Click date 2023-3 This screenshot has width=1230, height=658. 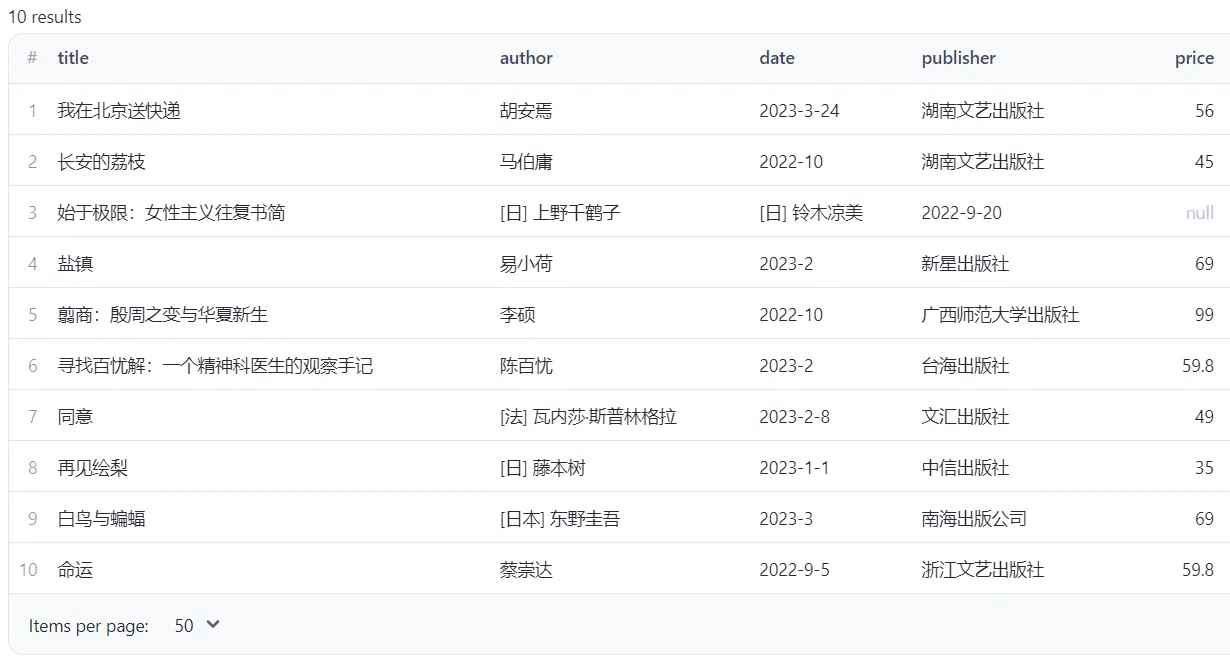tap(786, 518)
